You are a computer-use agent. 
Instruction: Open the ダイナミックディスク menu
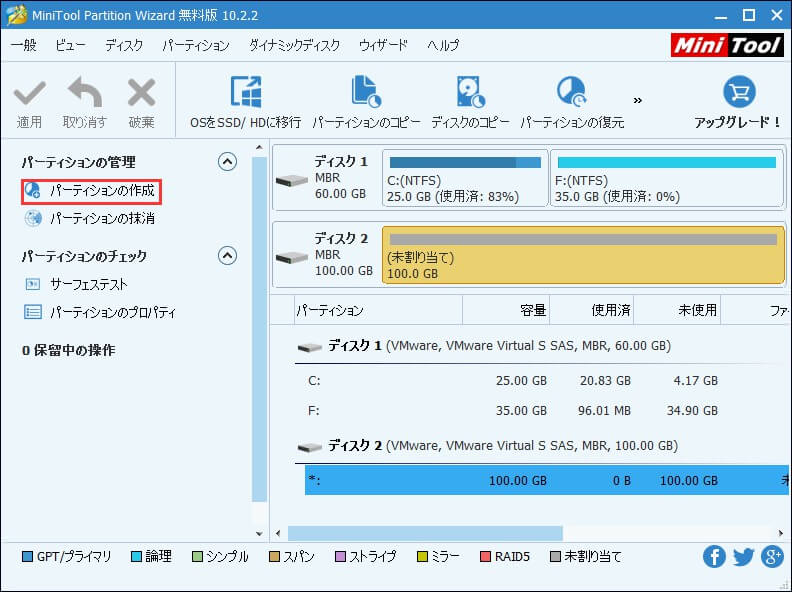click(294, 45)
